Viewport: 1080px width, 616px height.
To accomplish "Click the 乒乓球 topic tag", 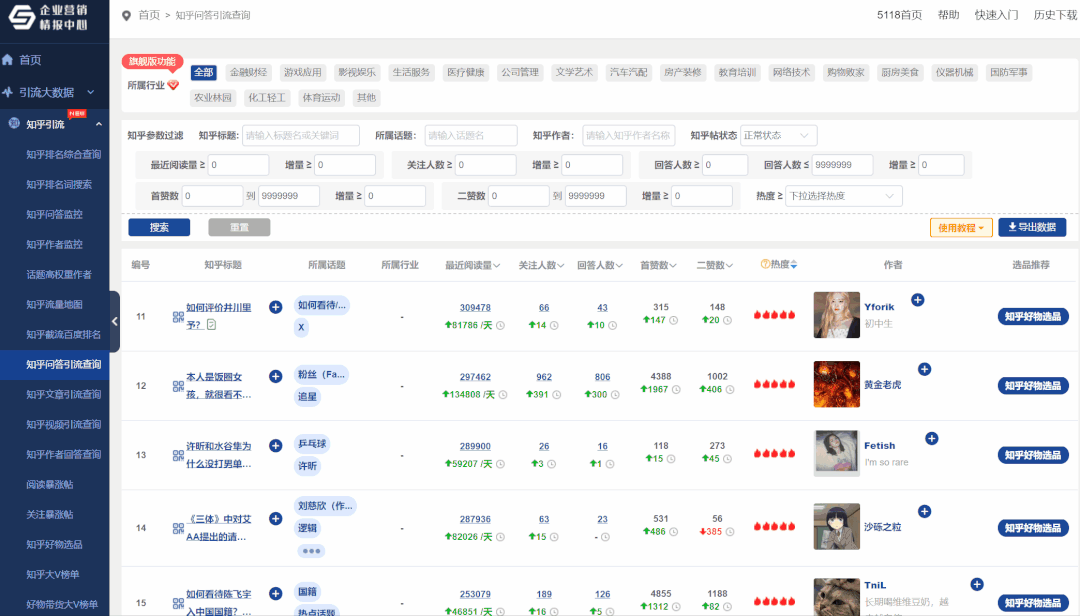I will point(312,444).
